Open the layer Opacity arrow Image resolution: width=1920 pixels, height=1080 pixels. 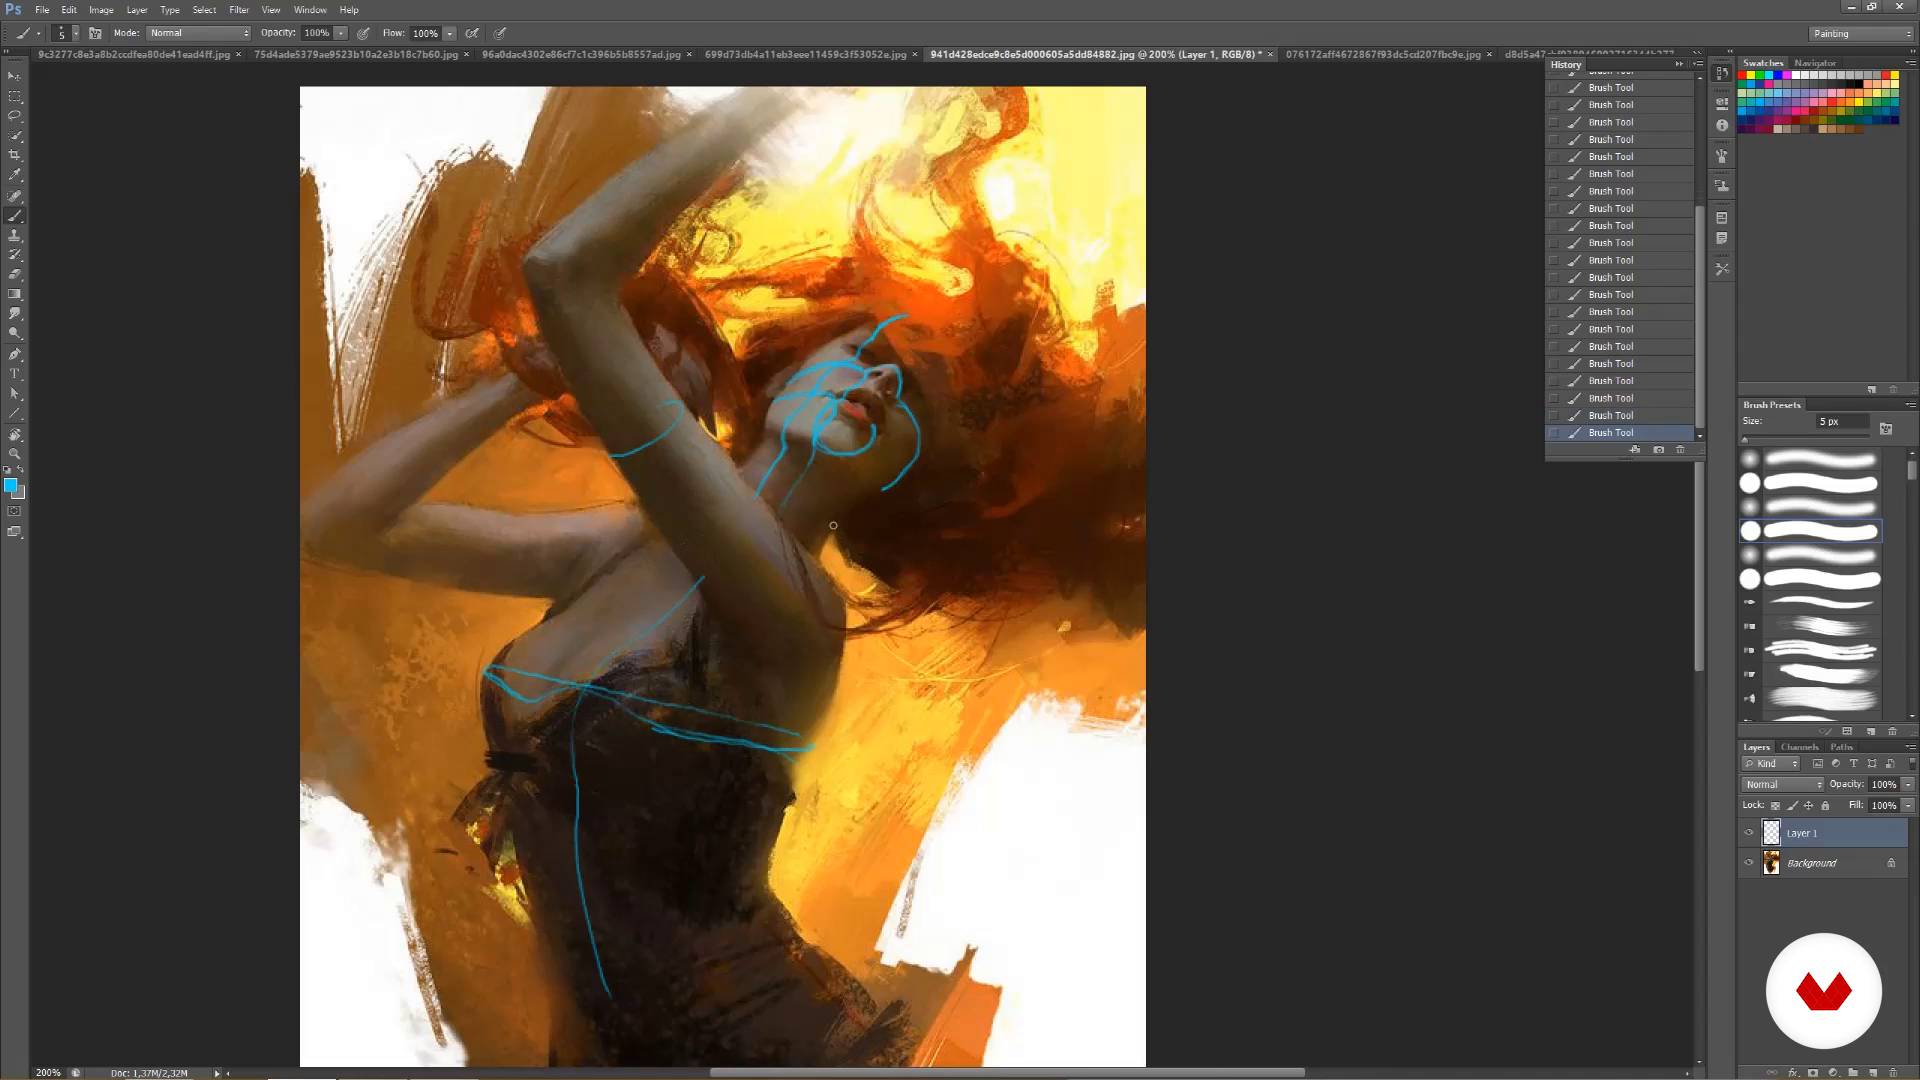coord(1908,785)
